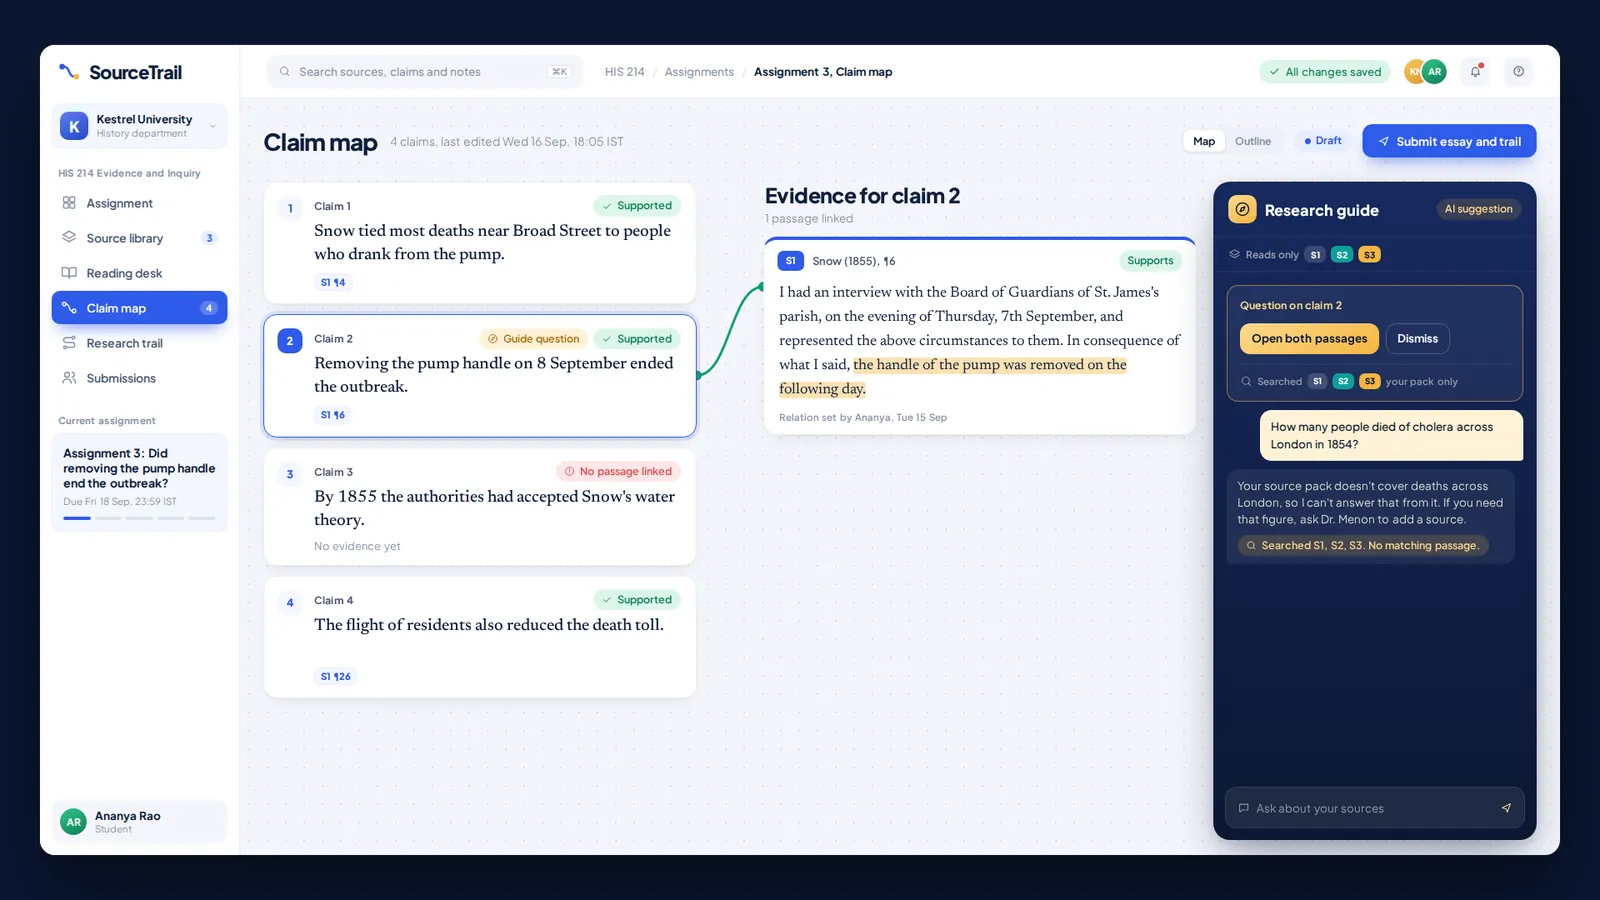The width and height of the screenshot is (1600, 900).
Task: Click the S1 source badge in evidence card
Action: click(790, 261)
